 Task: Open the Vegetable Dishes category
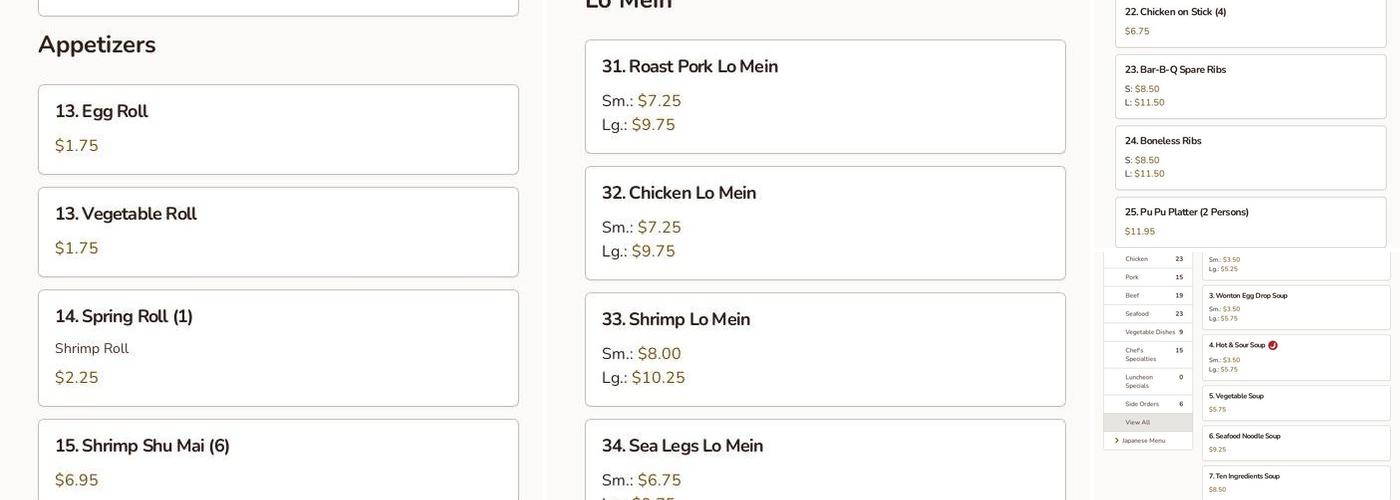(1150, 332)
